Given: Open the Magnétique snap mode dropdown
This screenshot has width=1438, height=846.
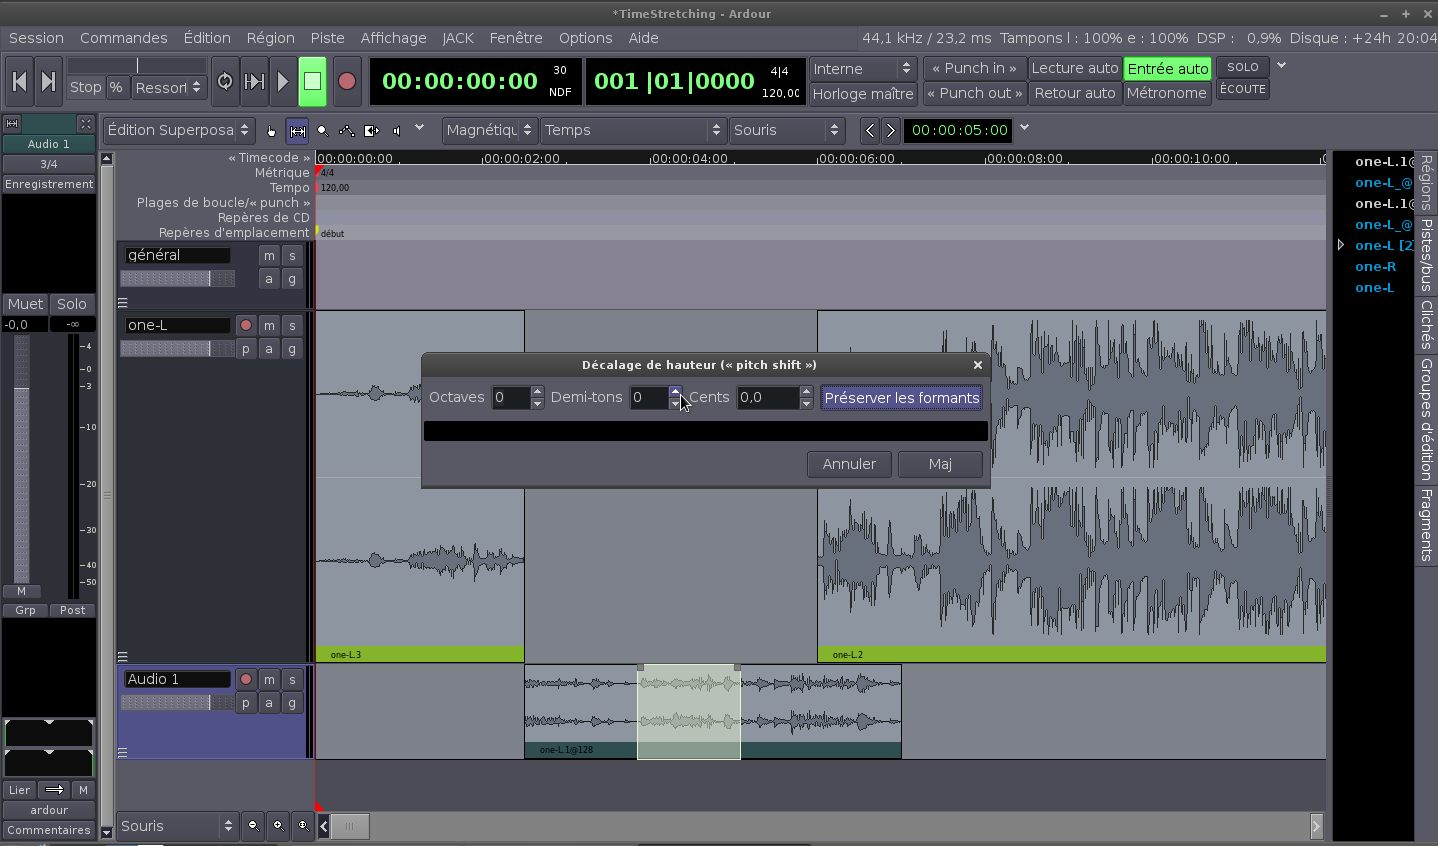Looking at the screenshot, I should [488, 130].
